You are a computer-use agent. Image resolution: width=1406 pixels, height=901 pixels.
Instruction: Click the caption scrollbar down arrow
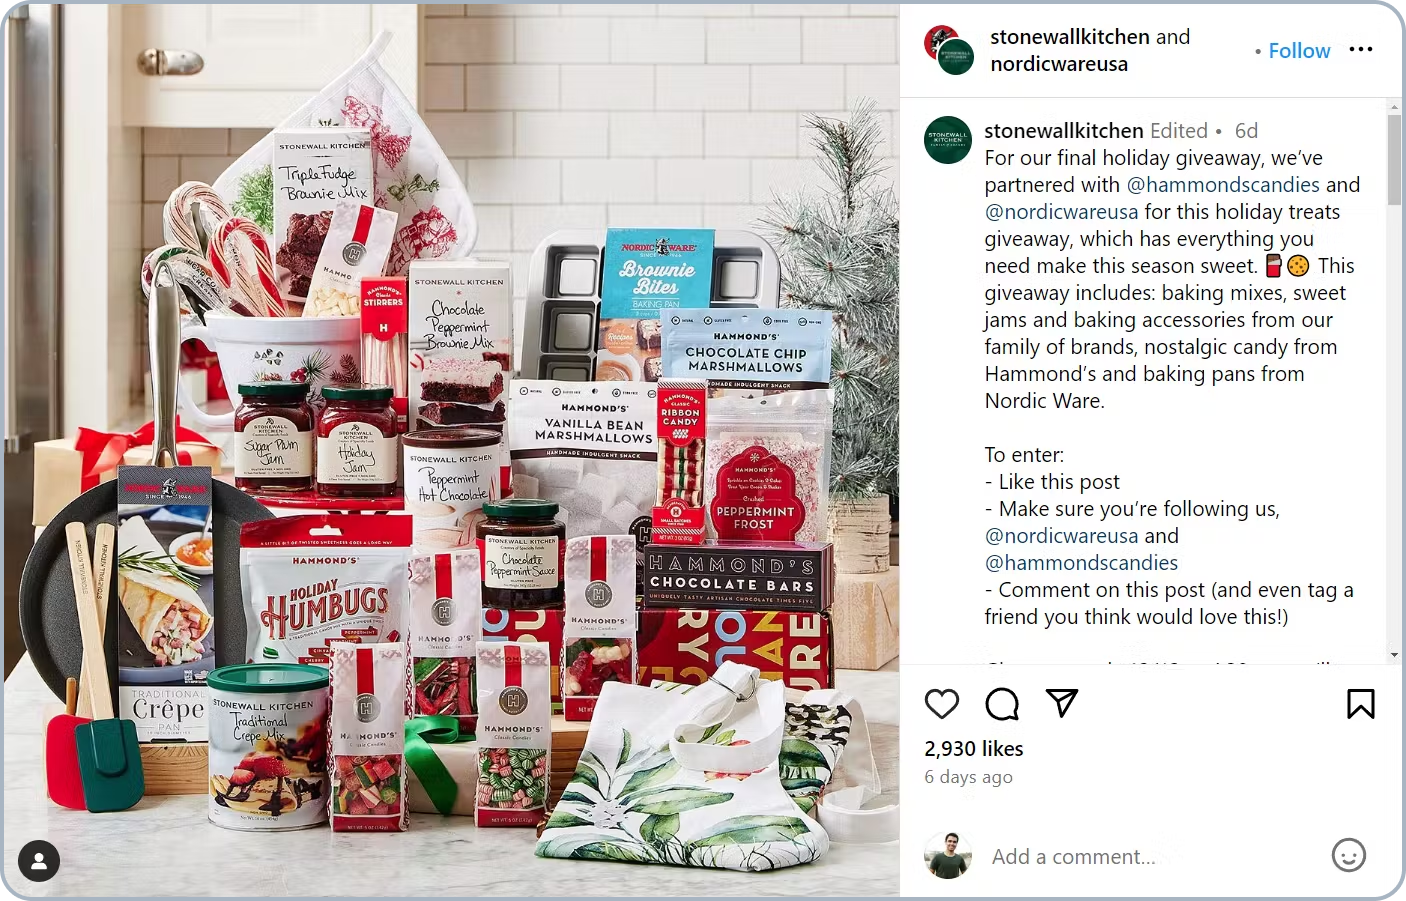click(x=1394, y=655)
